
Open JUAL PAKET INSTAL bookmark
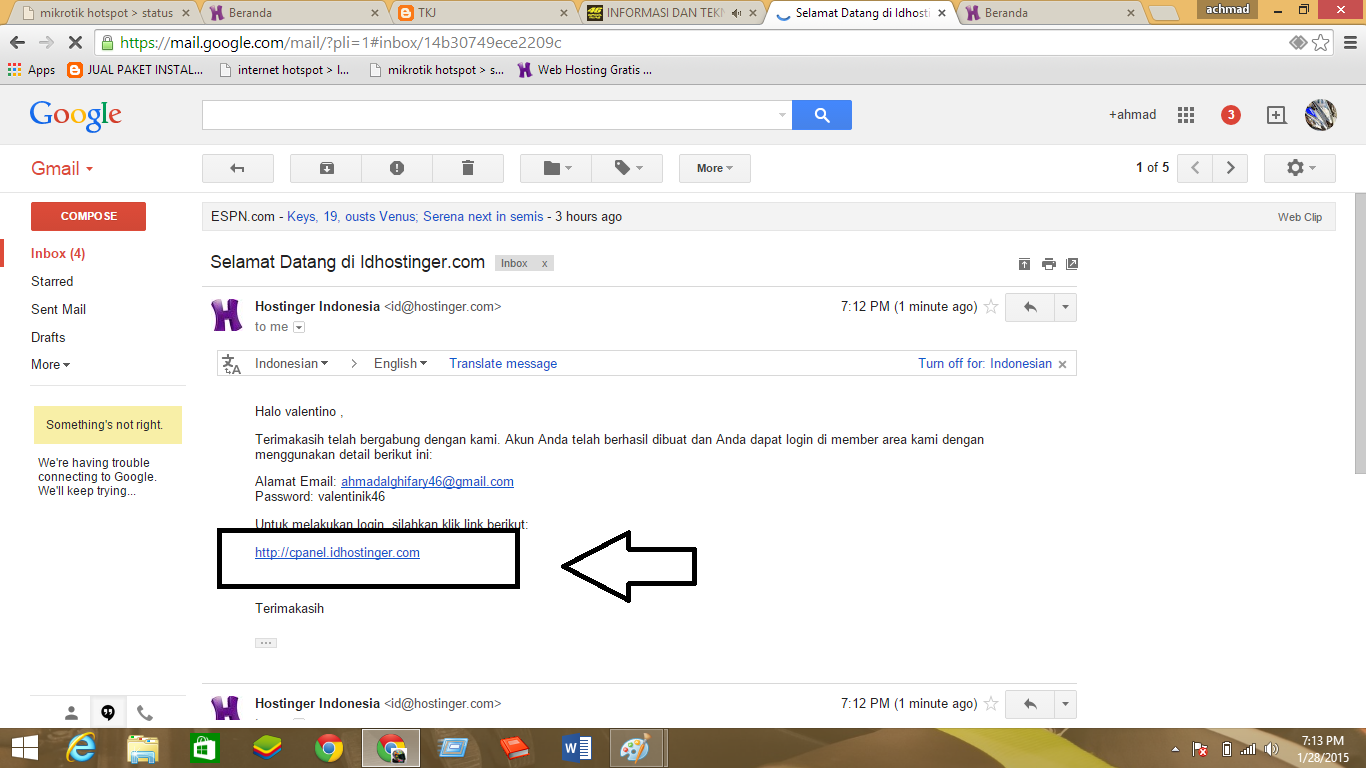tap(135, 70)
